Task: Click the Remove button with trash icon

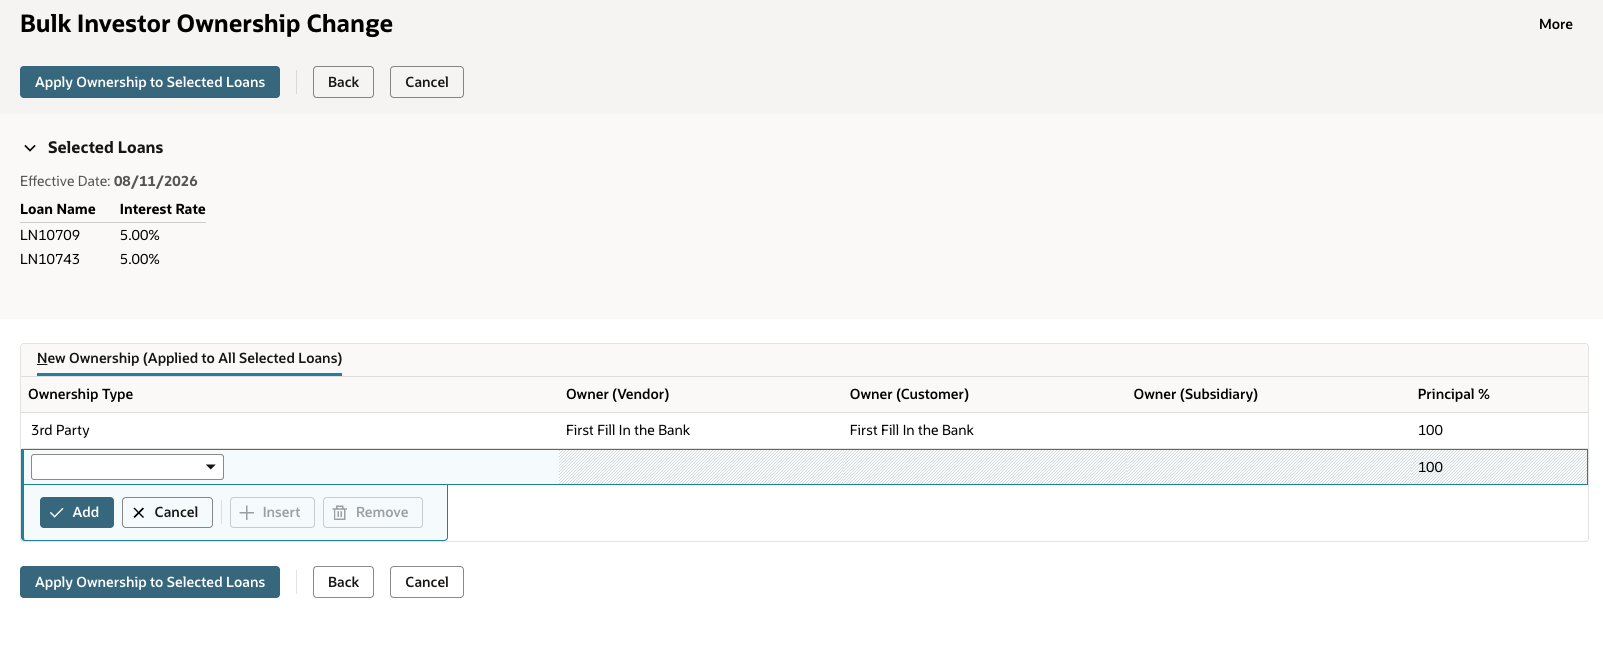Action: [372, 512]
